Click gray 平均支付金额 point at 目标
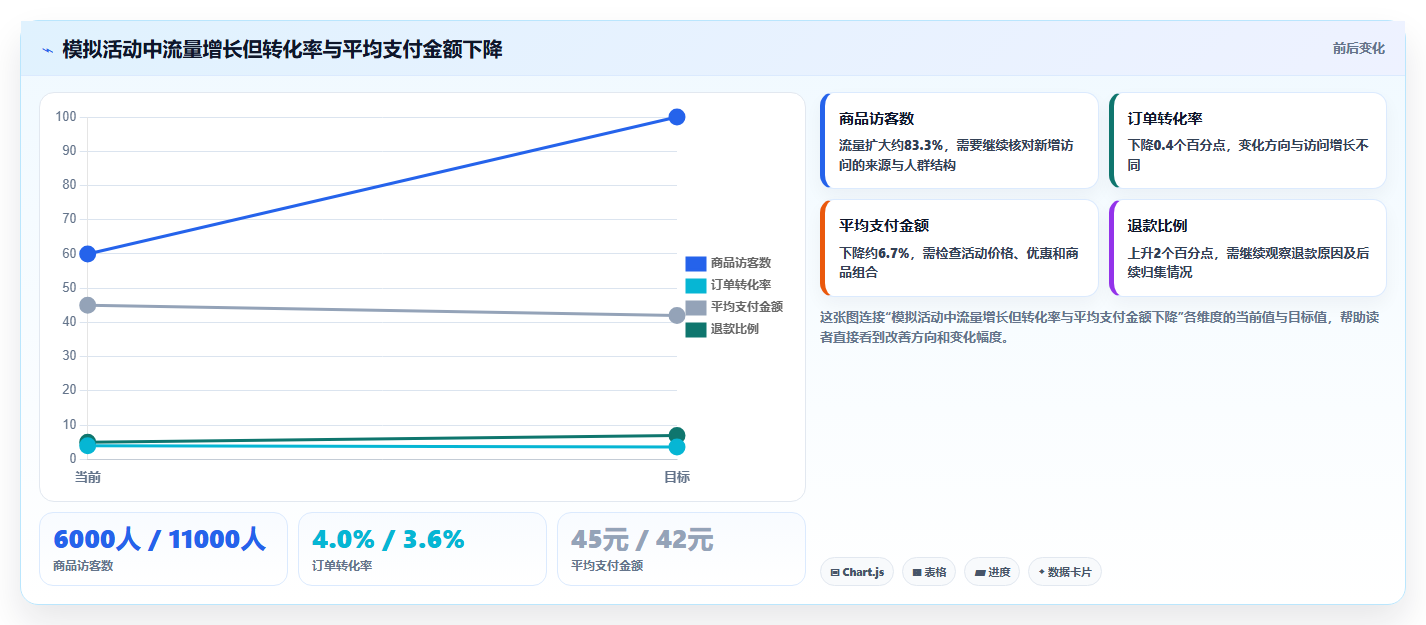Image resolution: width=1426 pixels, height=625 pixels. click(x=676, y=315)
